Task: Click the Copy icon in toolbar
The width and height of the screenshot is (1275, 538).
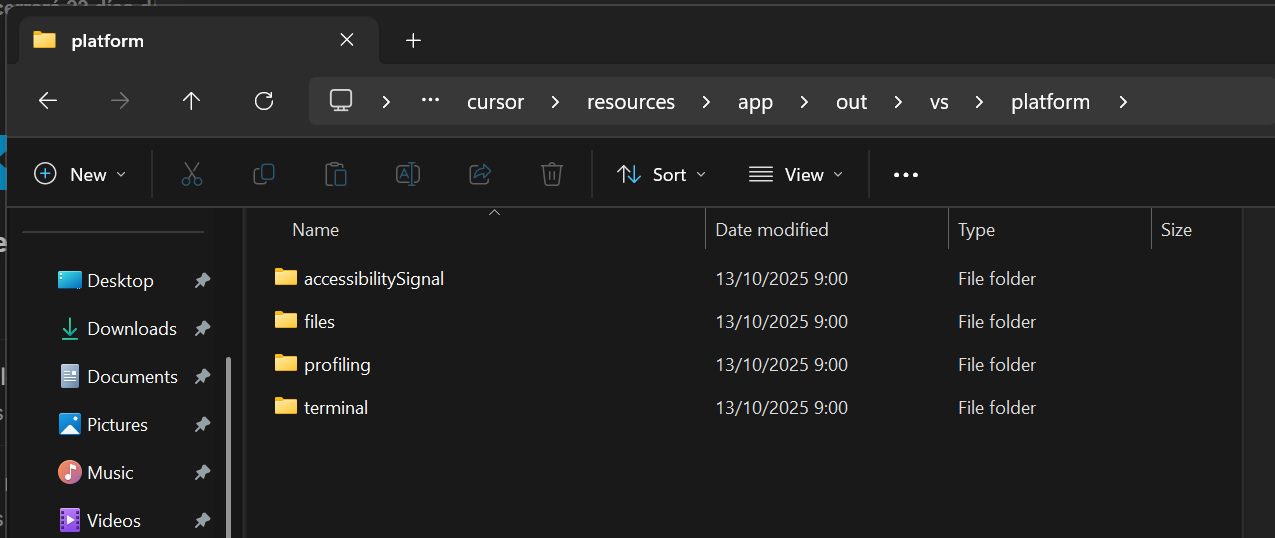Action: 264,174
